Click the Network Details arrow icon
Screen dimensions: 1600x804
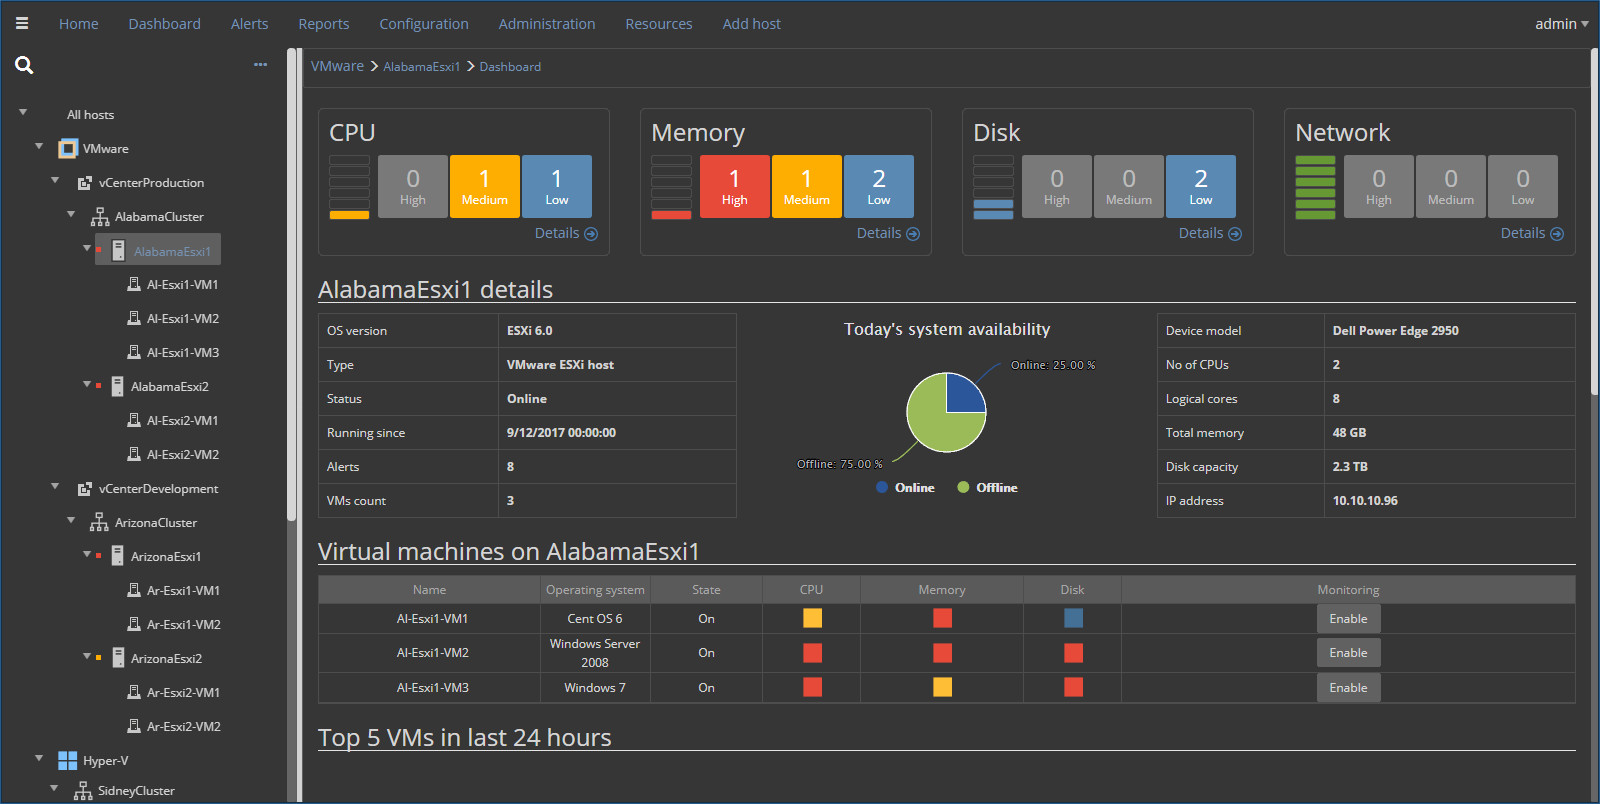pyautogui.click(x=1557, y=234)
